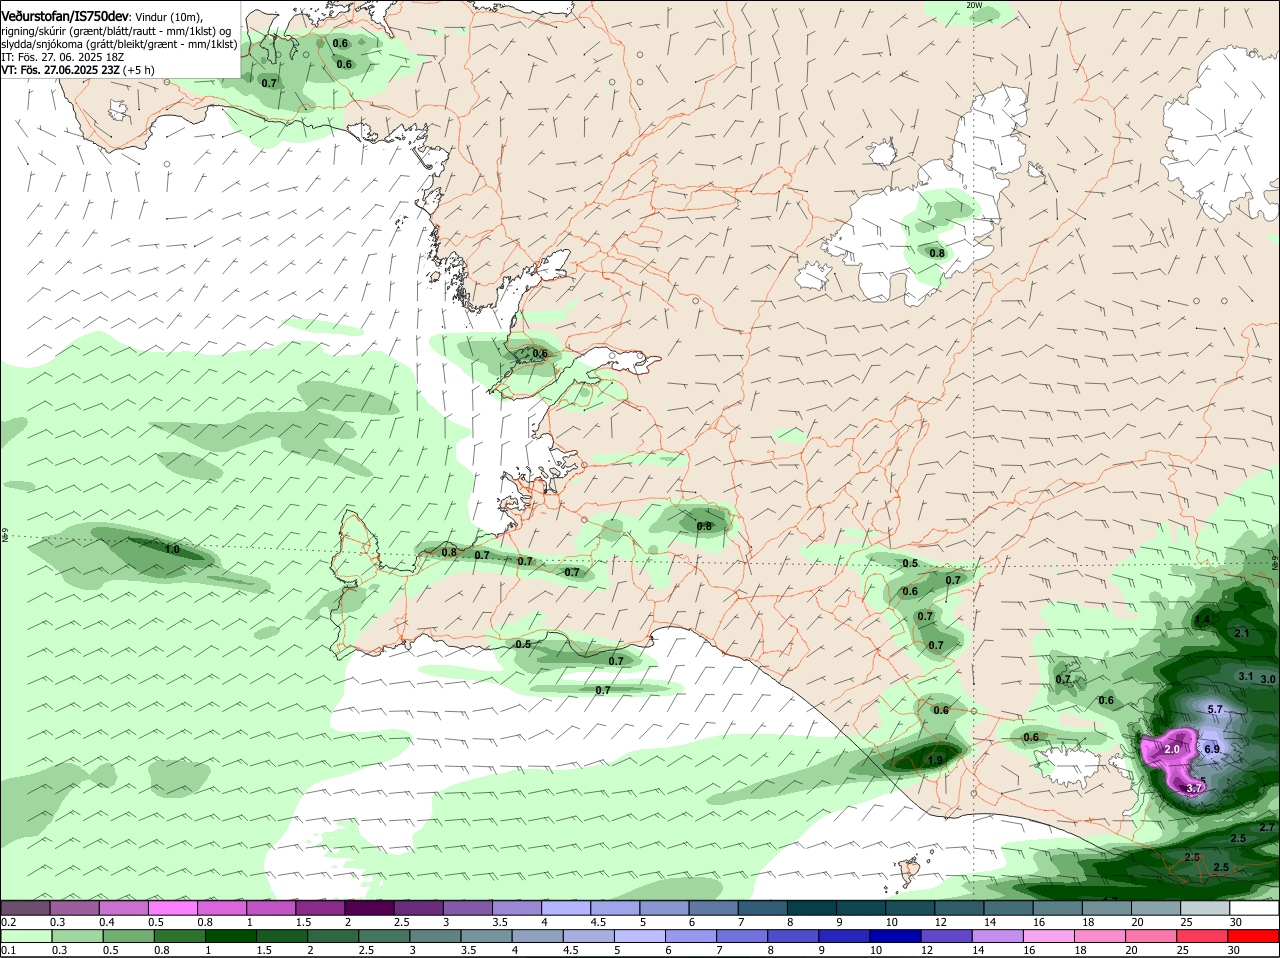1280x958 pixels.
Task: Click the lavender 5 swatch in bottom legend row
Action: coord(639,936)
